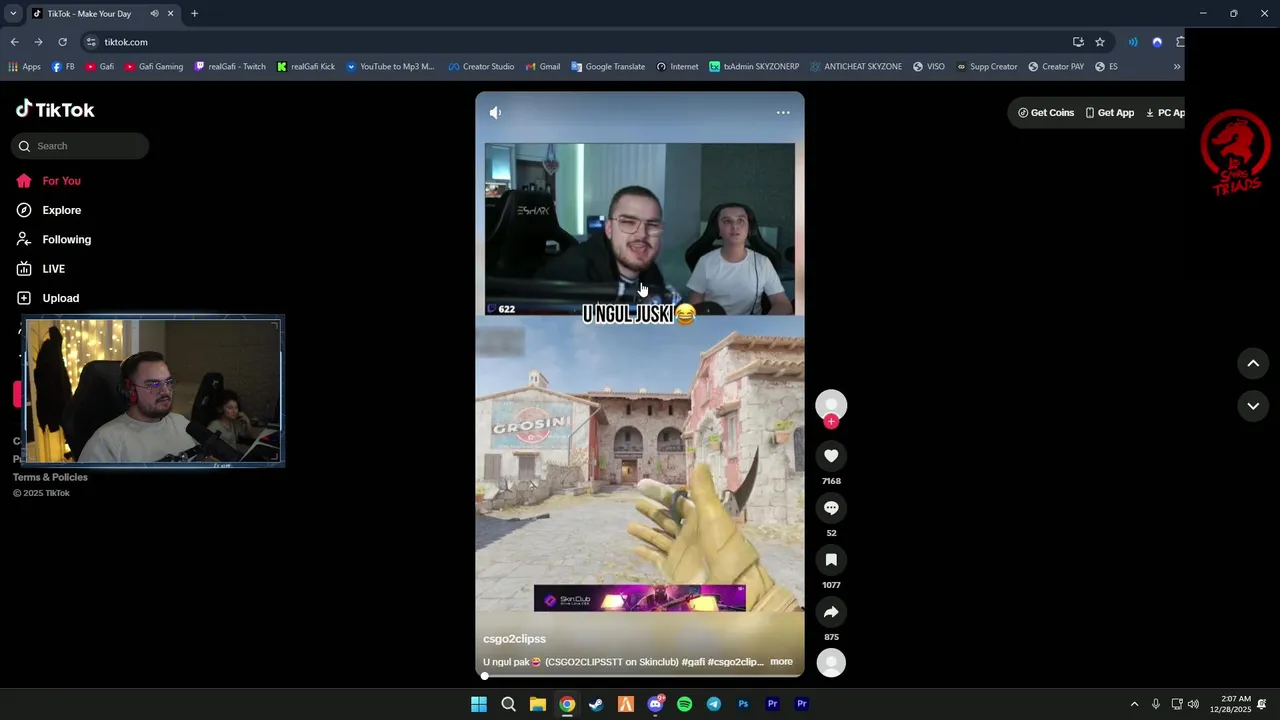Focus the TikTok Search field
Screen dimensions: 1280x720
(80, 146)
